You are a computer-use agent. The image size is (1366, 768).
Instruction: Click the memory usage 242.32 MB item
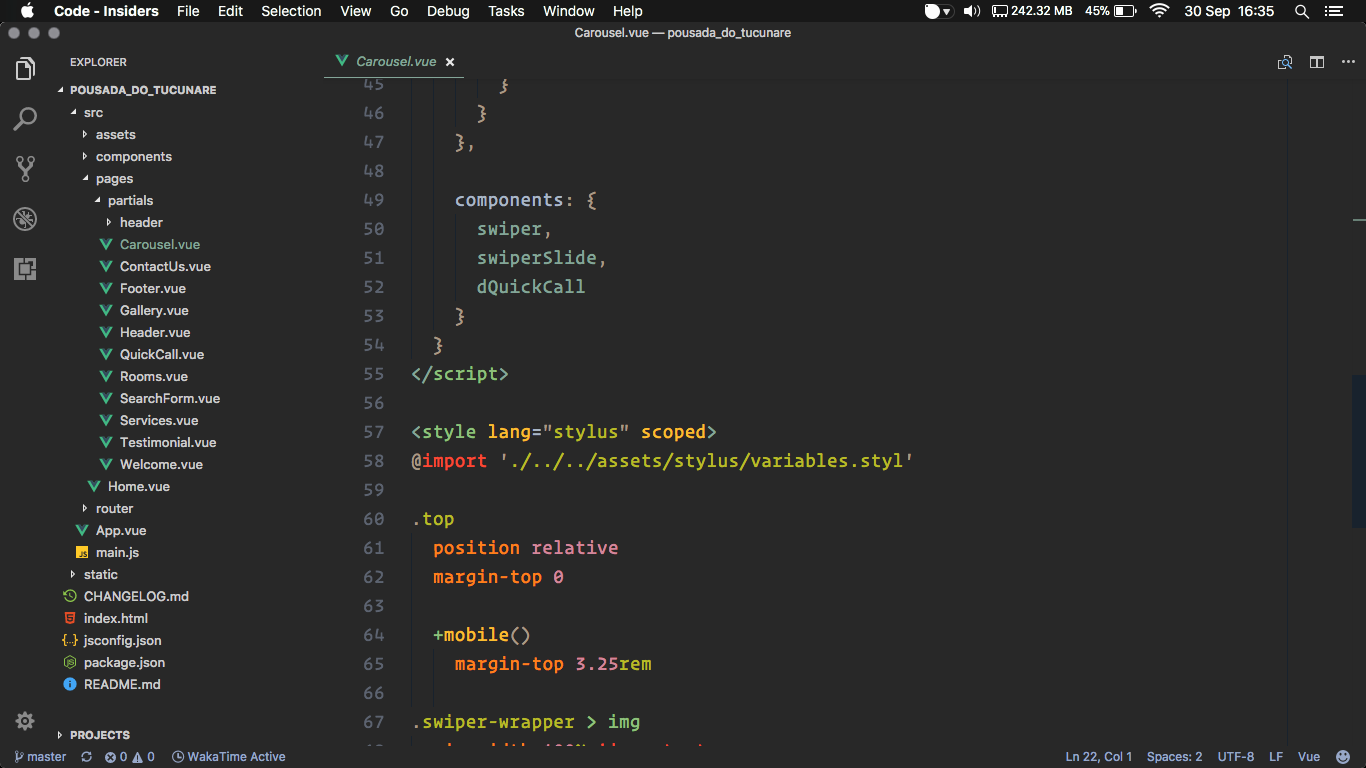click(x=1032, y=11)
